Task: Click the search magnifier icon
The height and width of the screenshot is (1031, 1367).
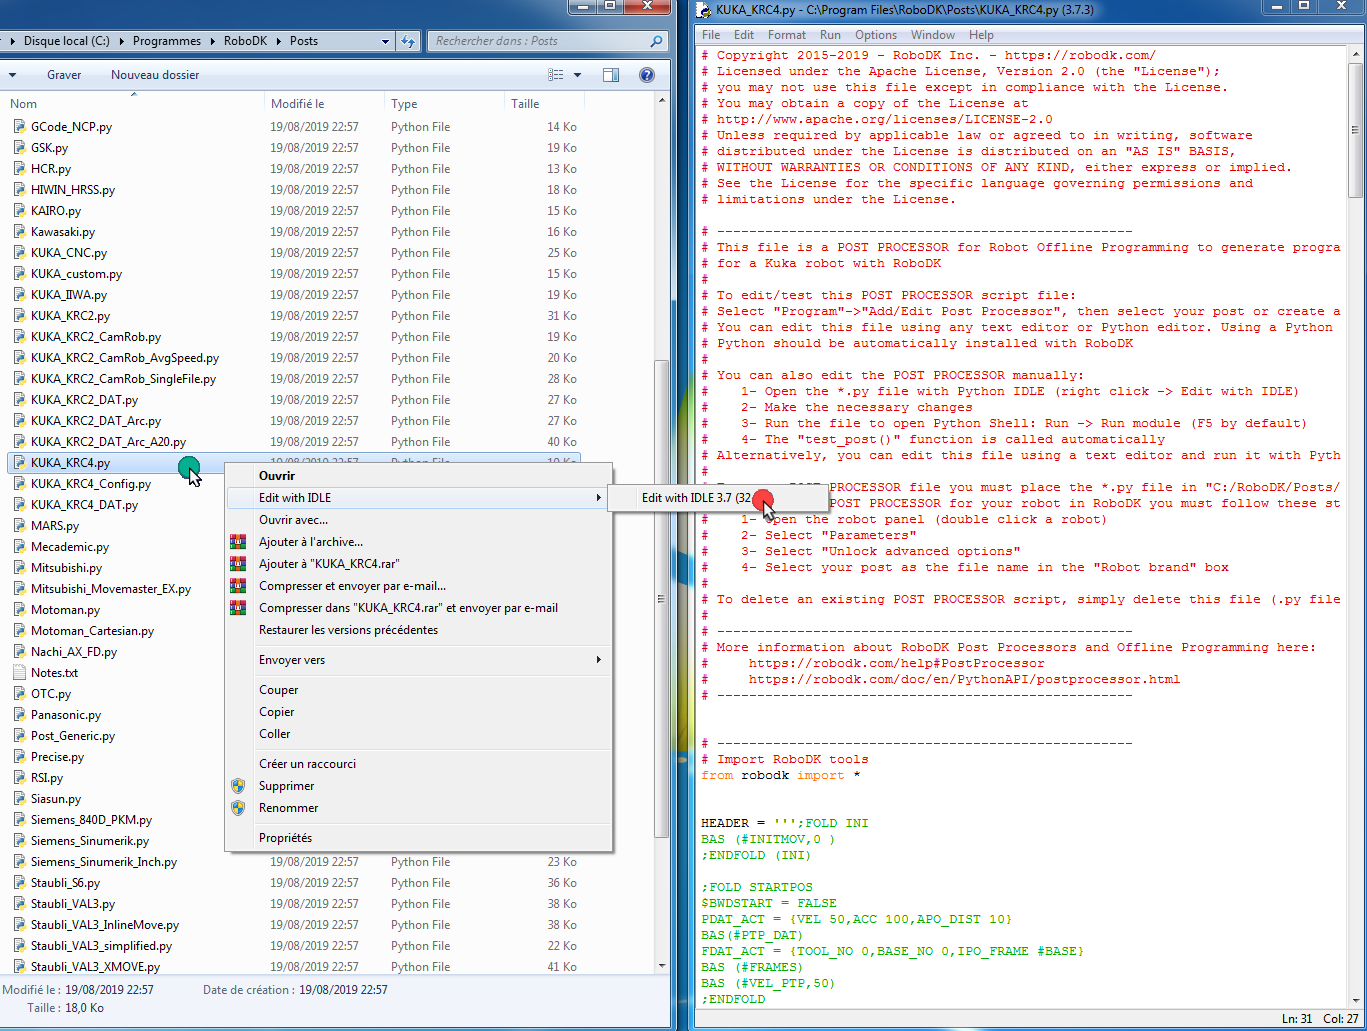Action: 656,41
